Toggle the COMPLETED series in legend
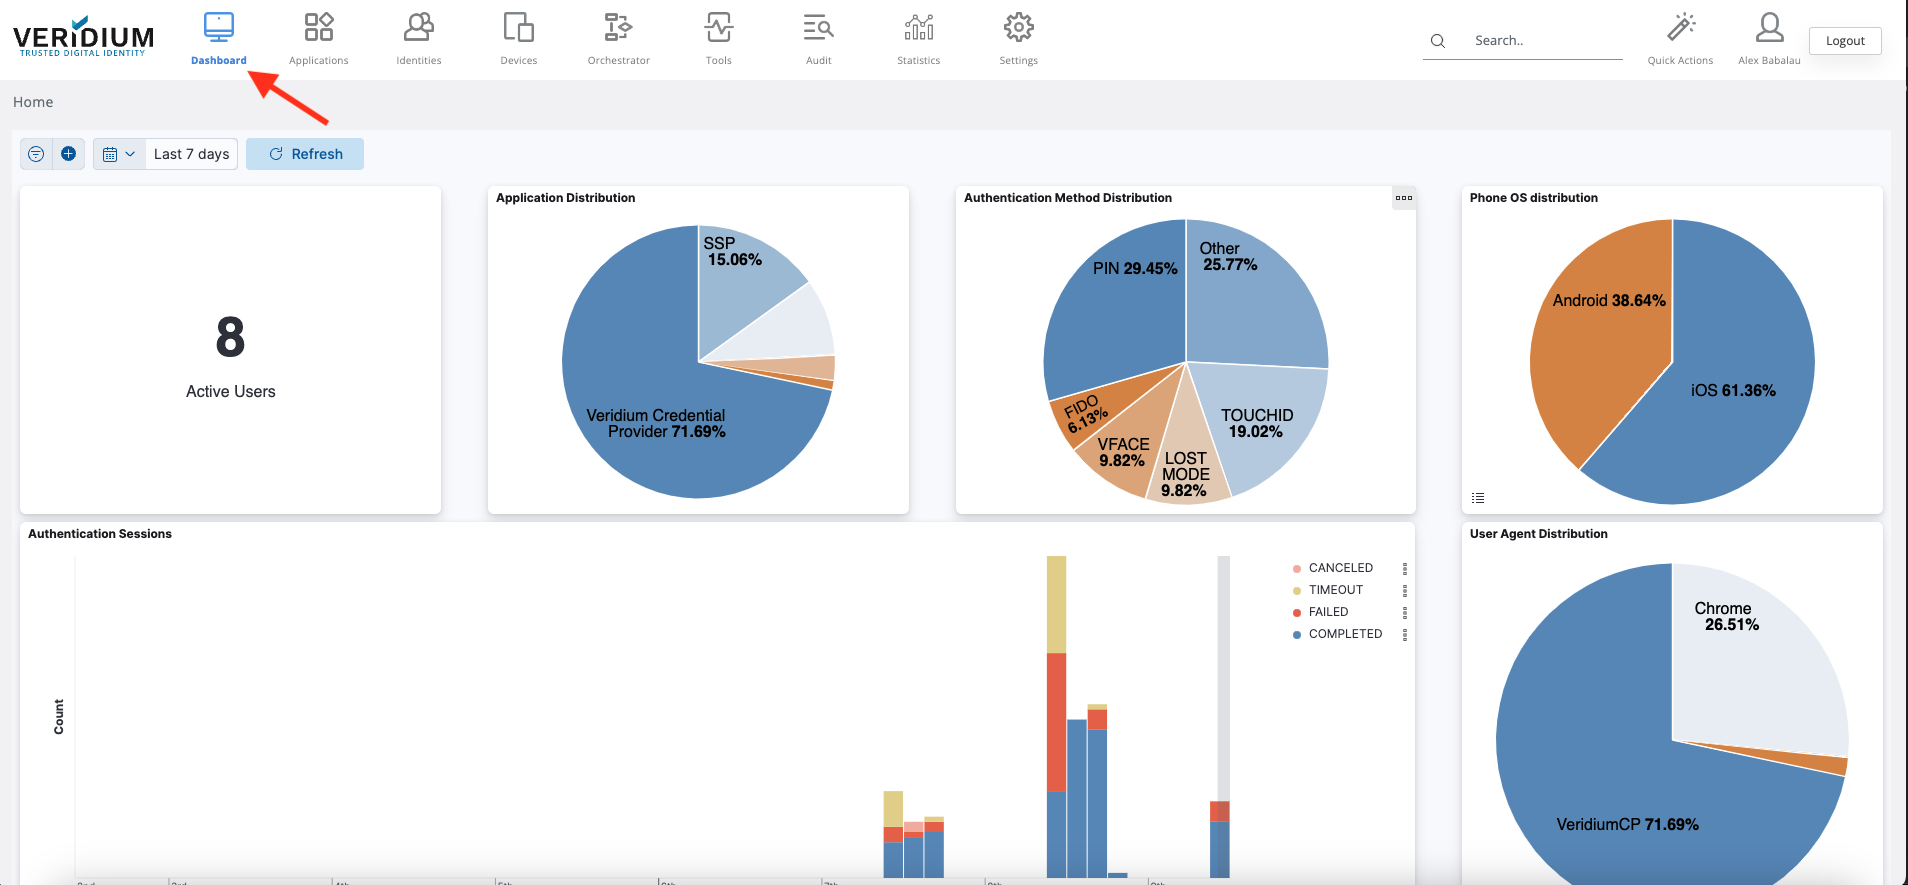Viewport: 1908px width, 885px height. pos(1344,634)
